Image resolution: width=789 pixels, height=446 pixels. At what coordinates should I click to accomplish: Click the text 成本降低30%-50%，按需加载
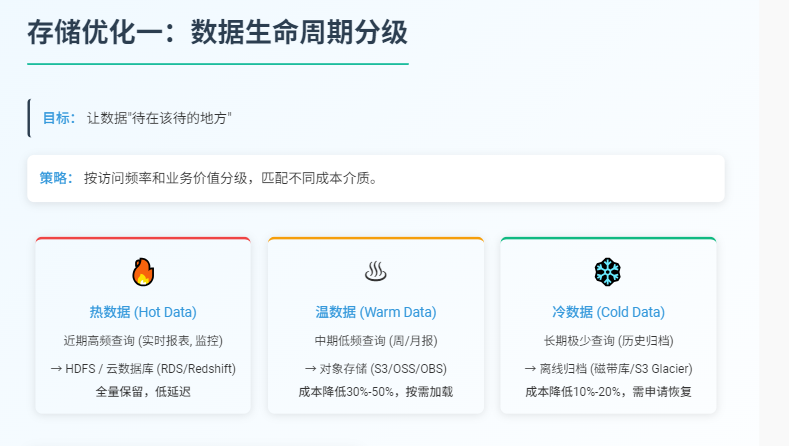tap(375, 392)
